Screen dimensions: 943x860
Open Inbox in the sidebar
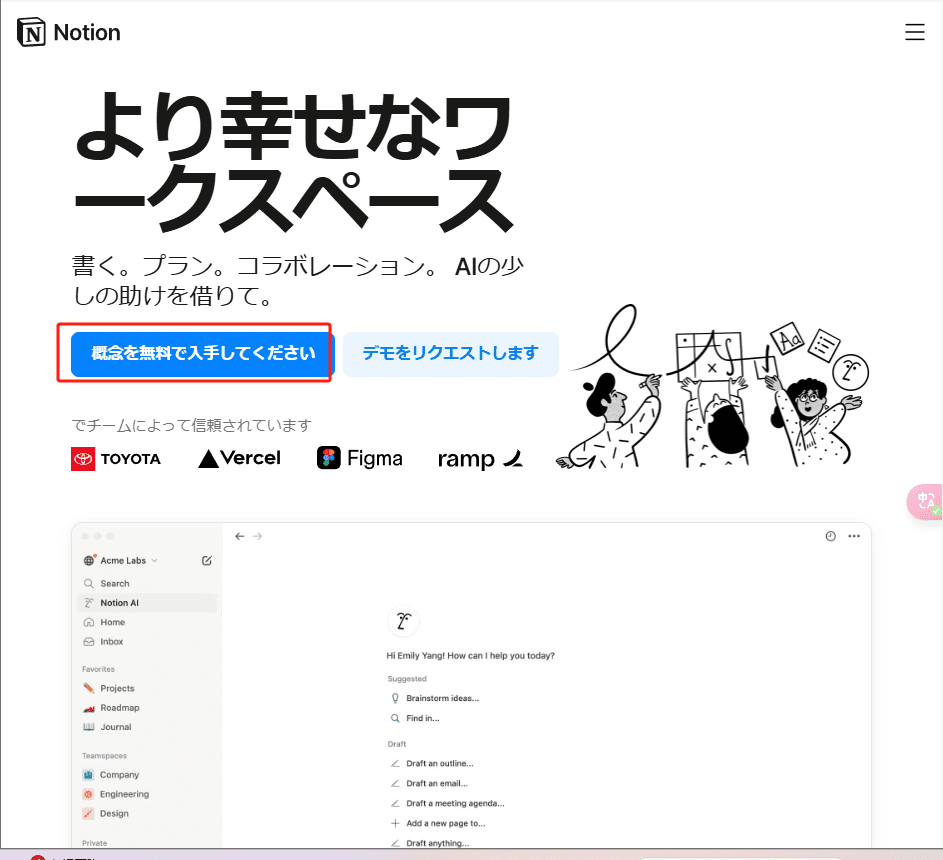[x=147, y=642]
